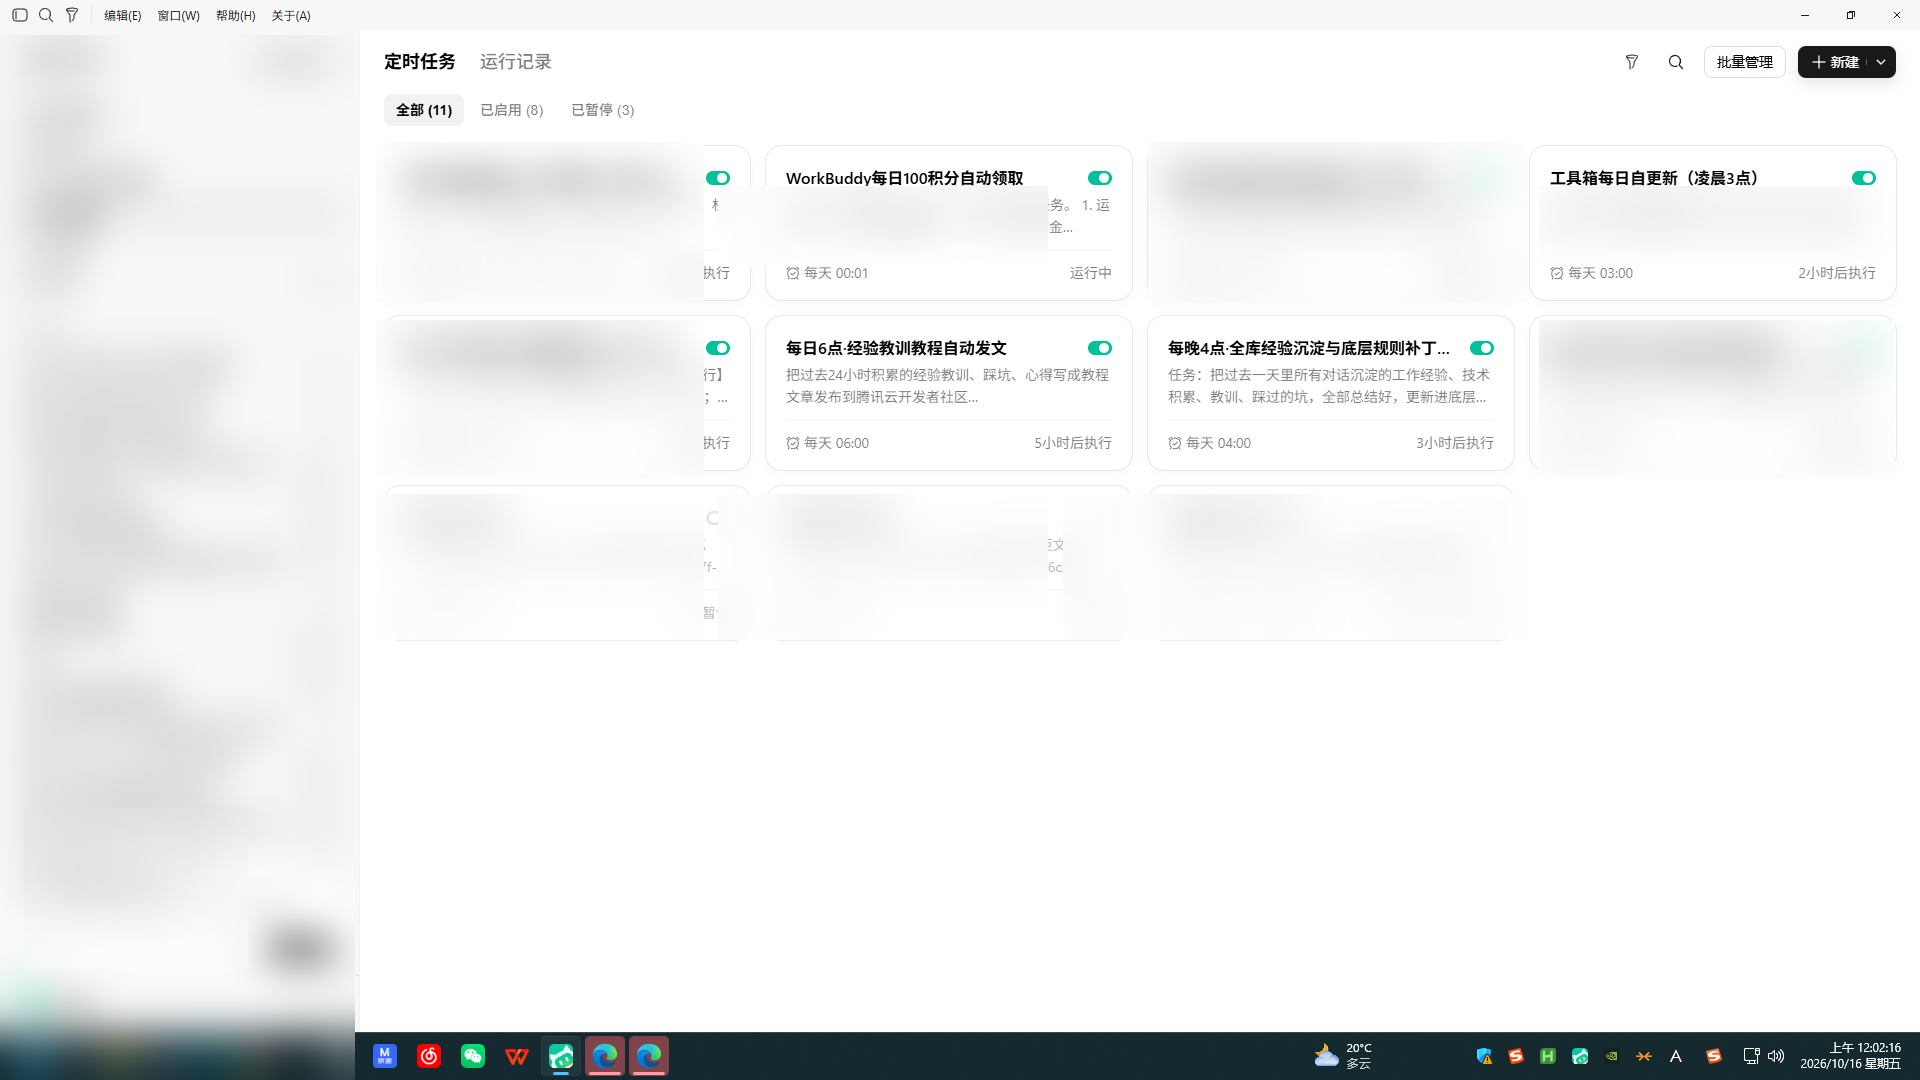The image size is (1920, 1080).
Task: Click the 每天 03:00 schedule text
Action: [1600, 273]
